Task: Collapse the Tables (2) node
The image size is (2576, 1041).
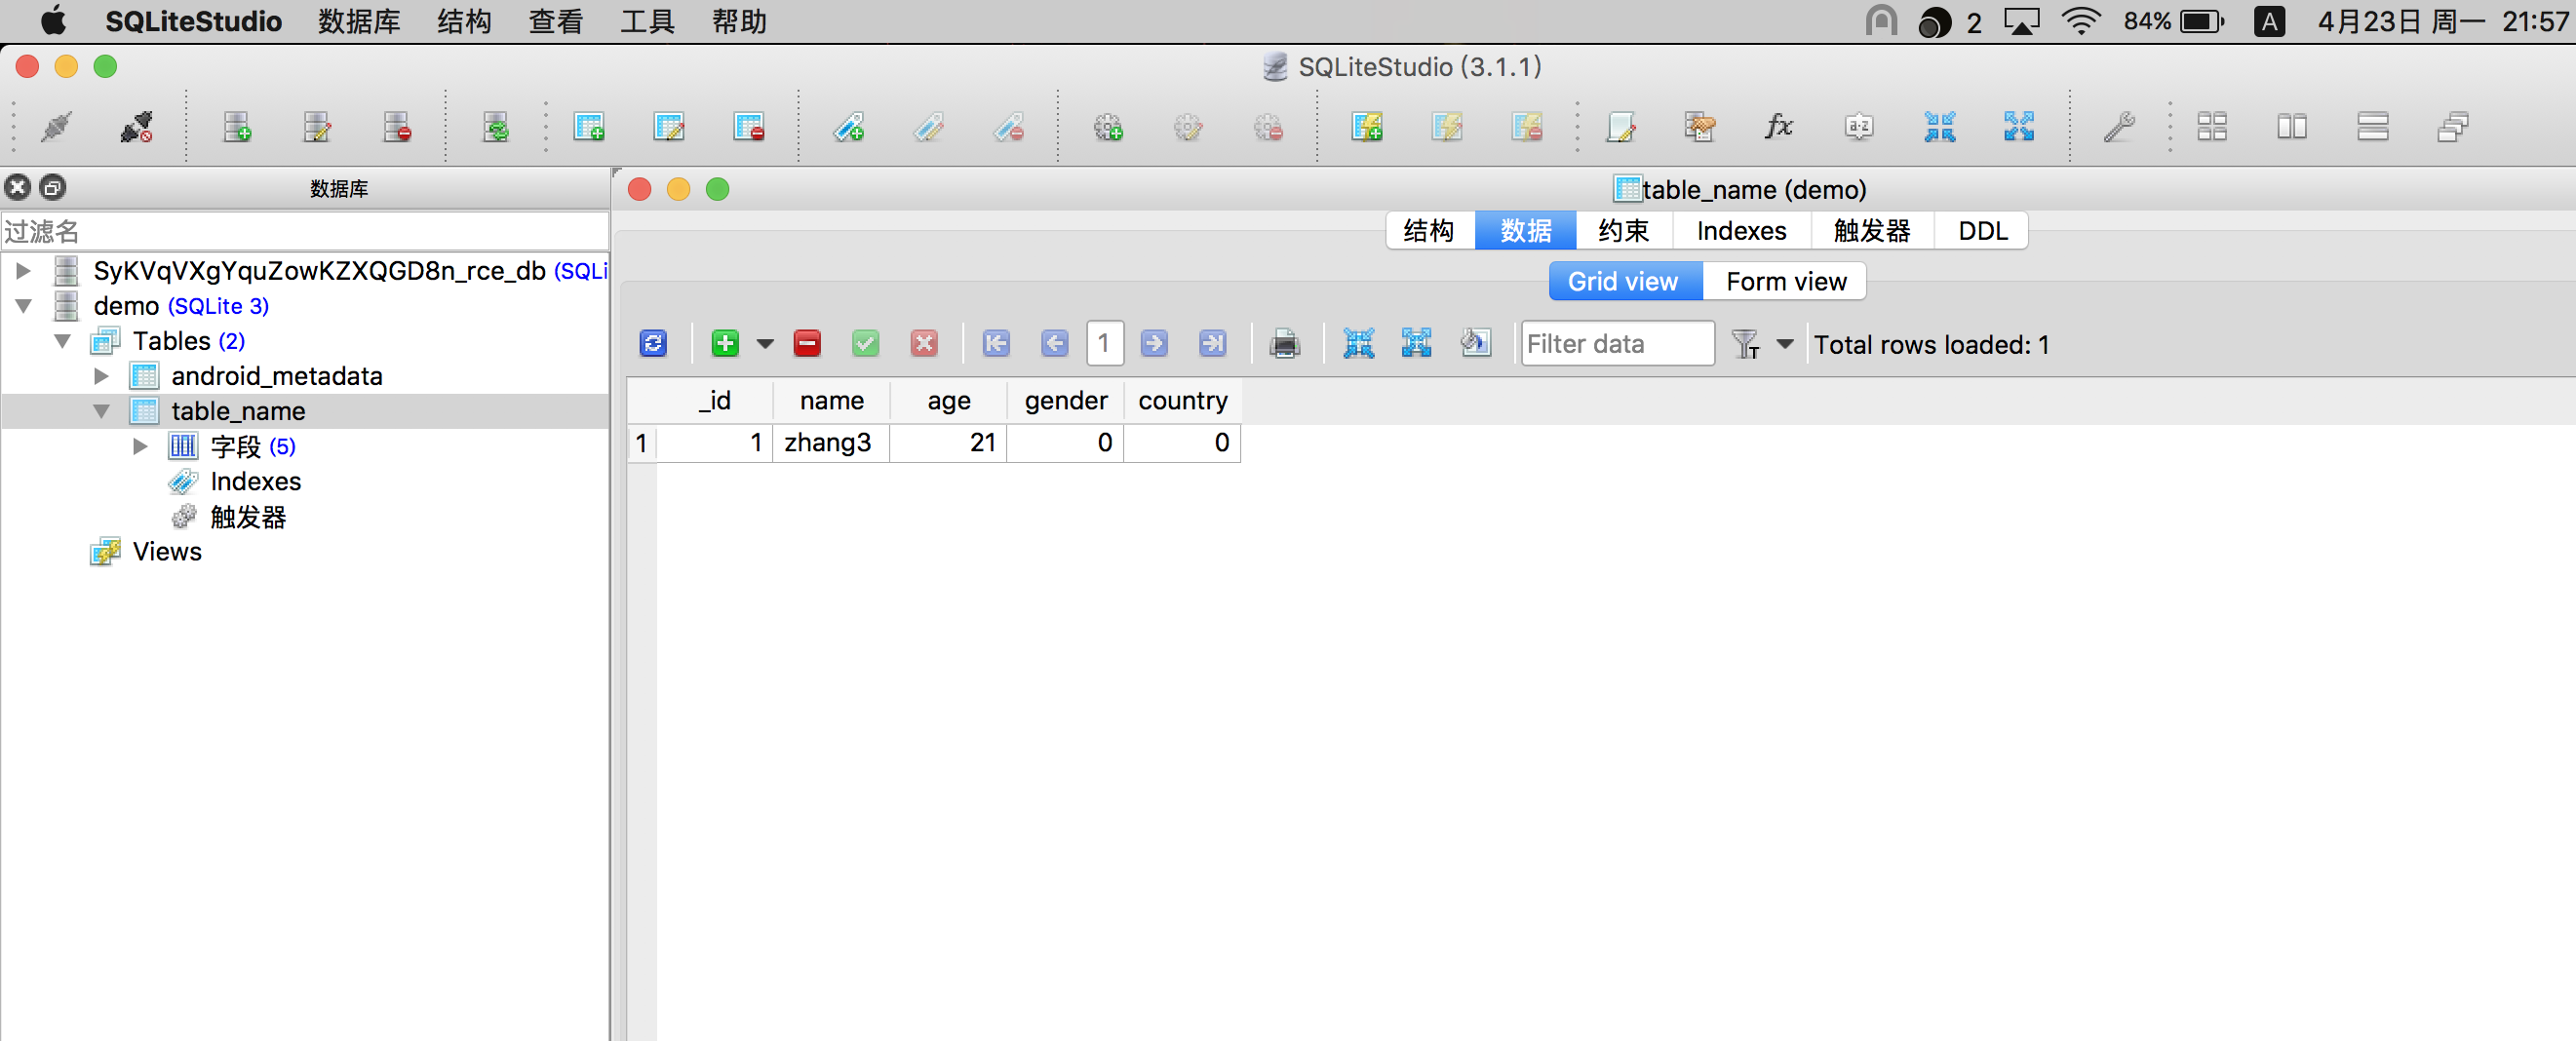Action: click(x=63, y=341)
